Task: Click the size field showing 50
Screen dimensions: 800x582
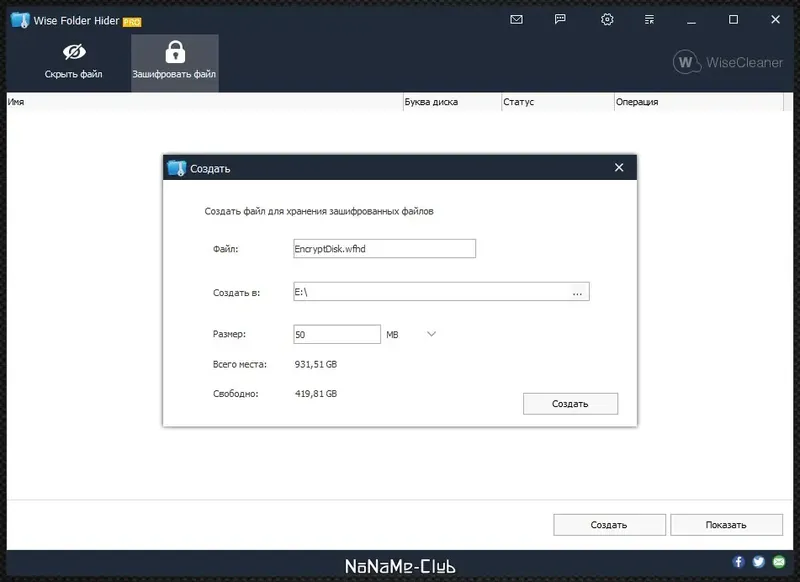Action: click(x=337, y=333)
